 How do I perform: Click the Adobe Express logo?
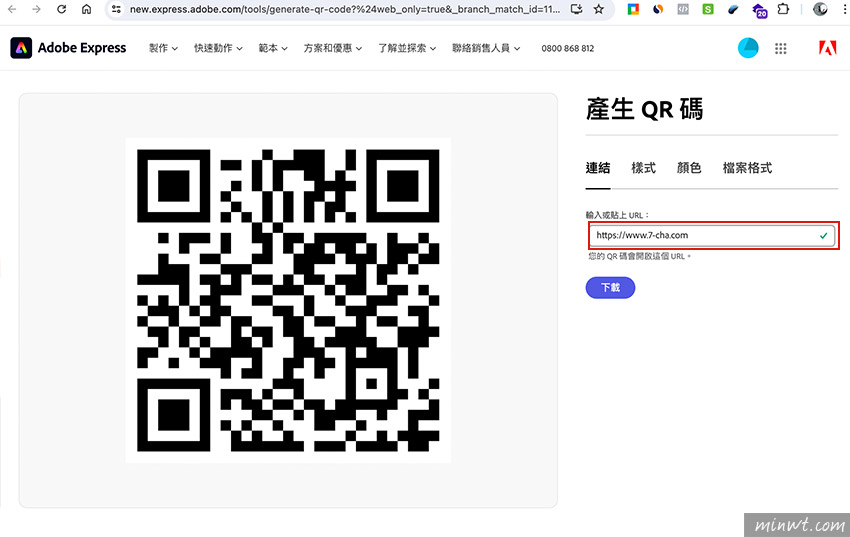(68, 48)
